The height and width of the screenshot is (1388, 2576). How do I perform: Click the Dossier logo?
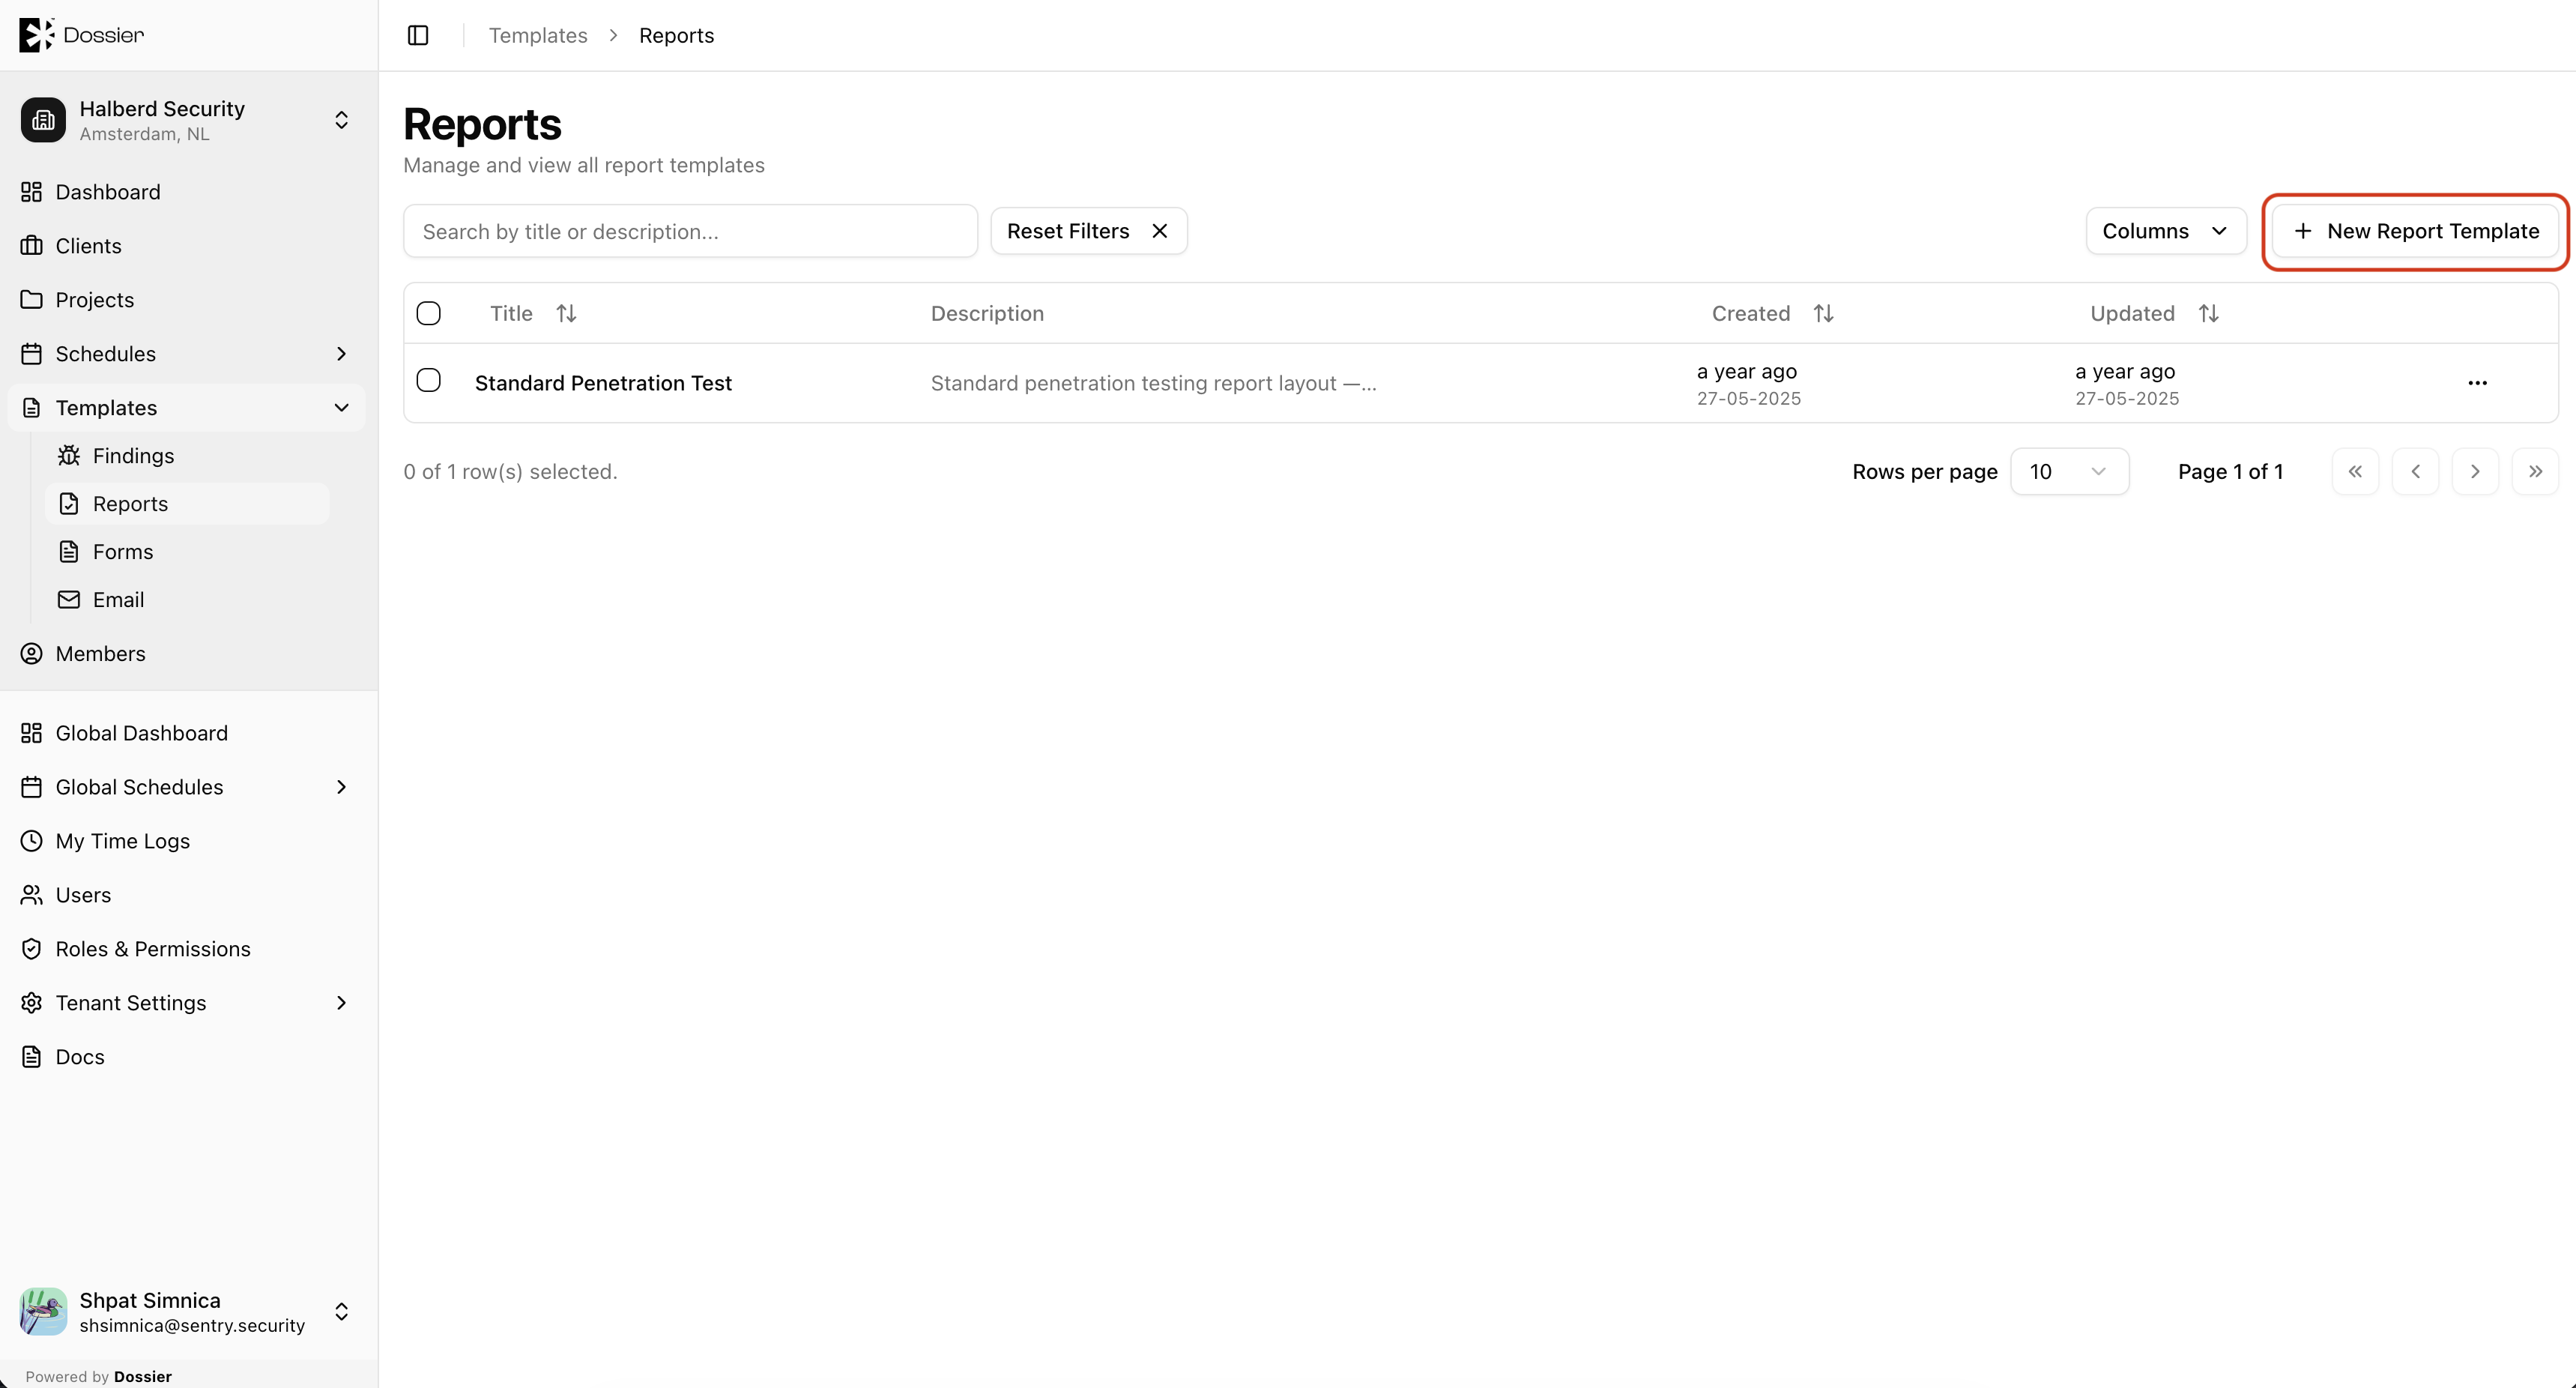coord(82,35)
